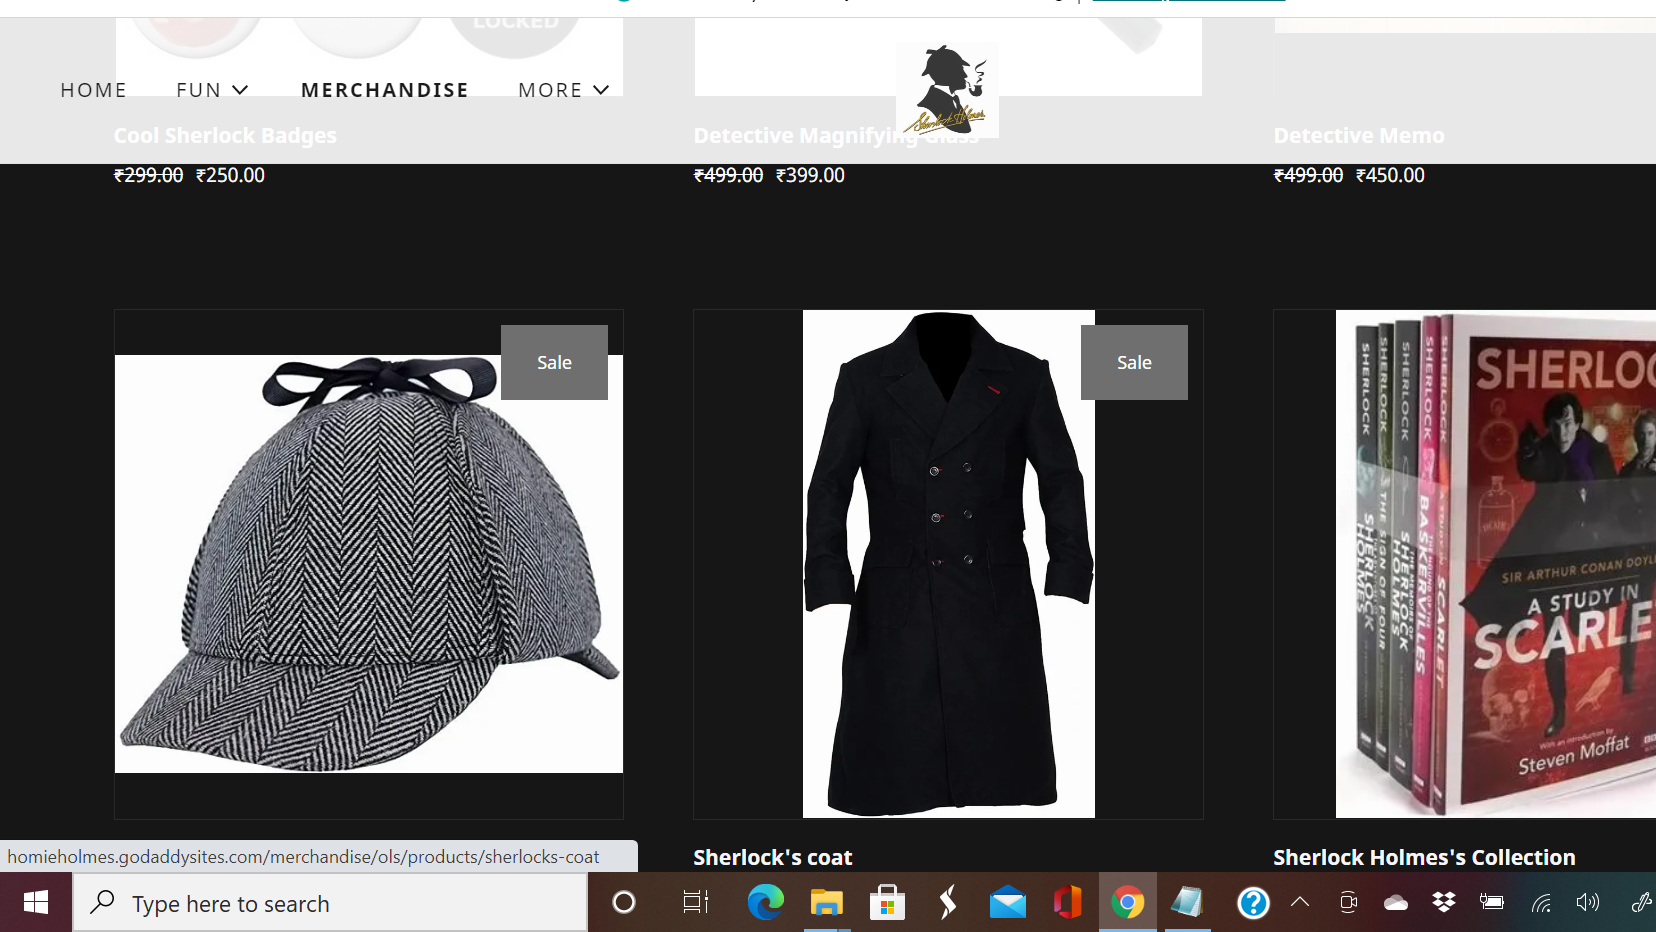Open the Sherlock's coat product title
This screenshot has height=932, width=1656.
[x=773, y=857]
